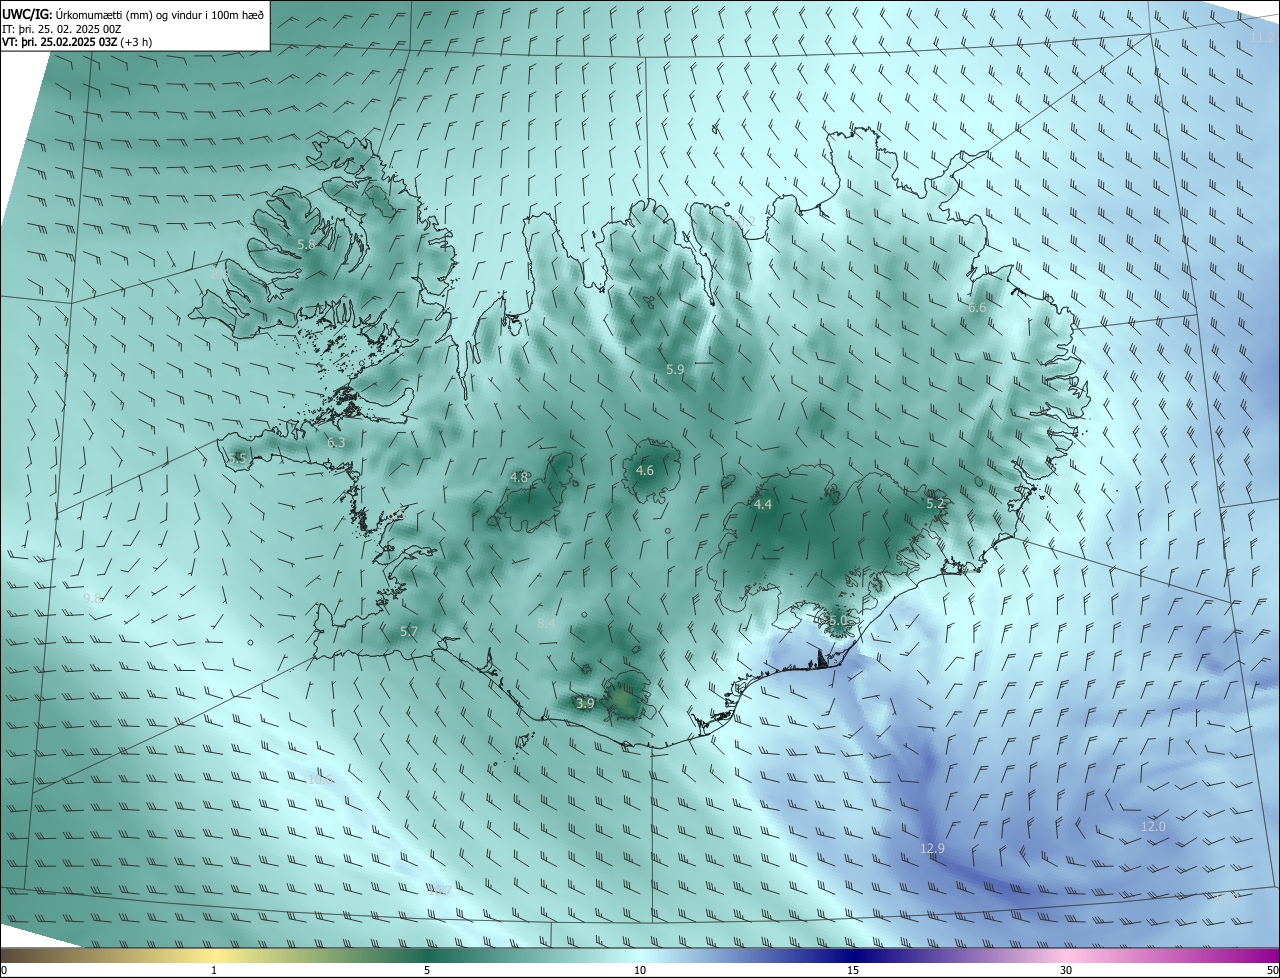Click the 4.6 value on the central glacier
Screen dimensions: 1280x978
pyautogui.click(x=645, y=470)
